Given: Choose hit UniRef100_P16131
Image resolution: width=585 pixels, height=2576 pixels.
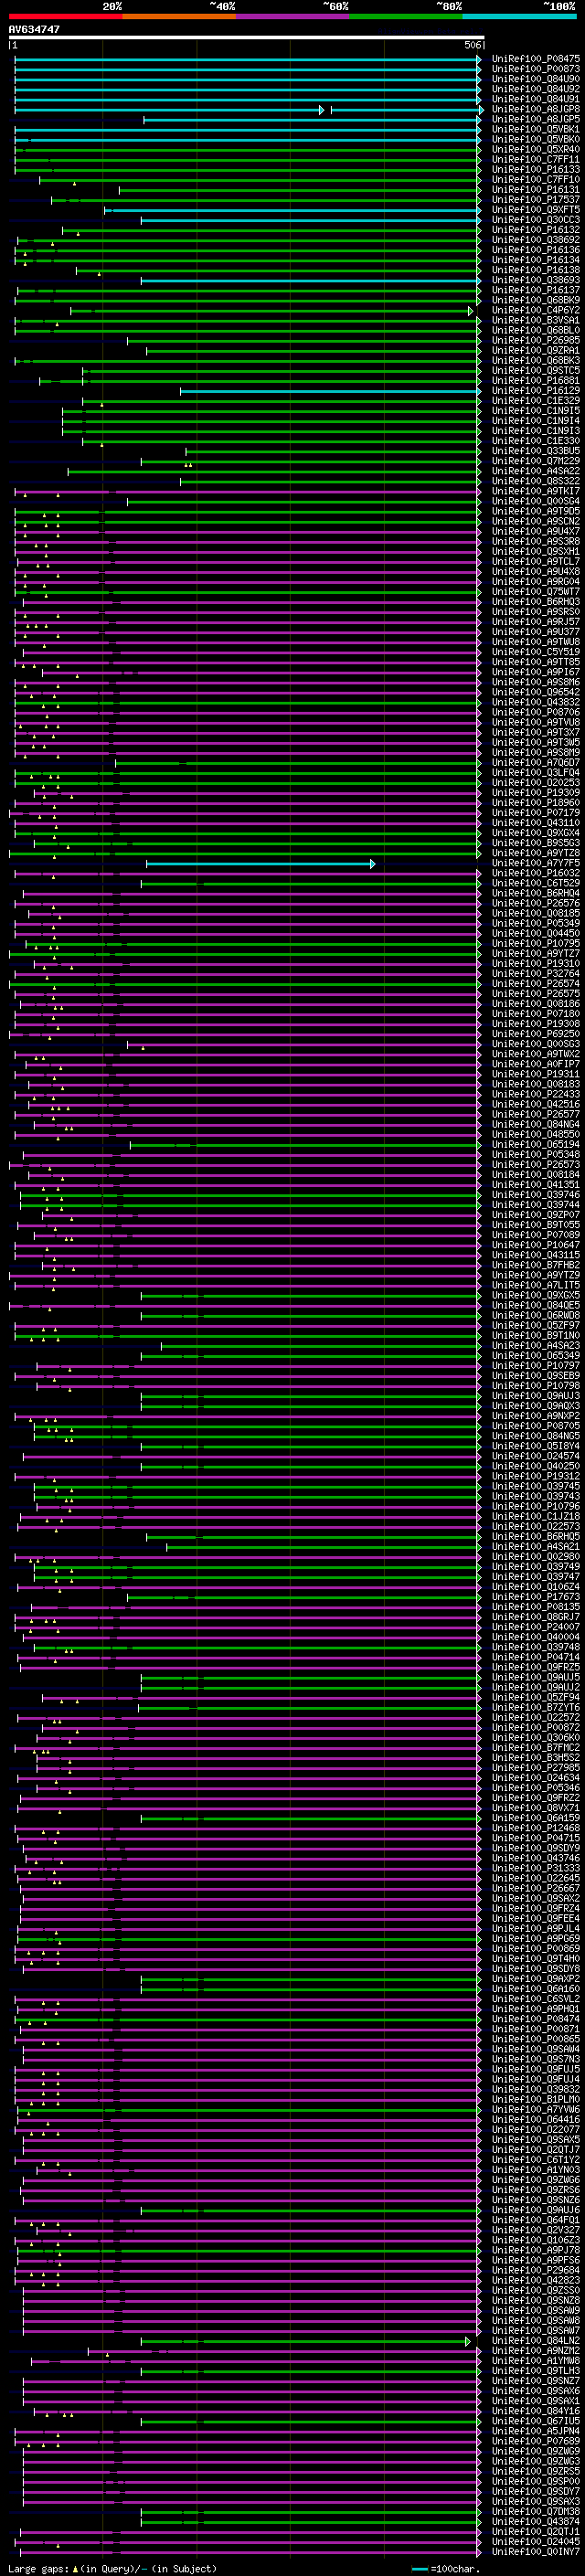Looking at the screenshot, I should click(536, 190).
